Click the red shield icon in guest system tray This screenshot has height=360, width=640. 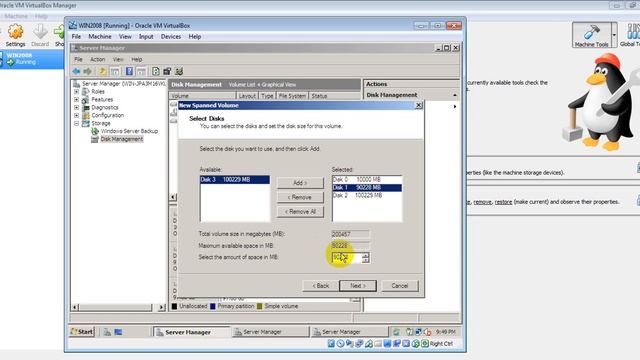427,332
